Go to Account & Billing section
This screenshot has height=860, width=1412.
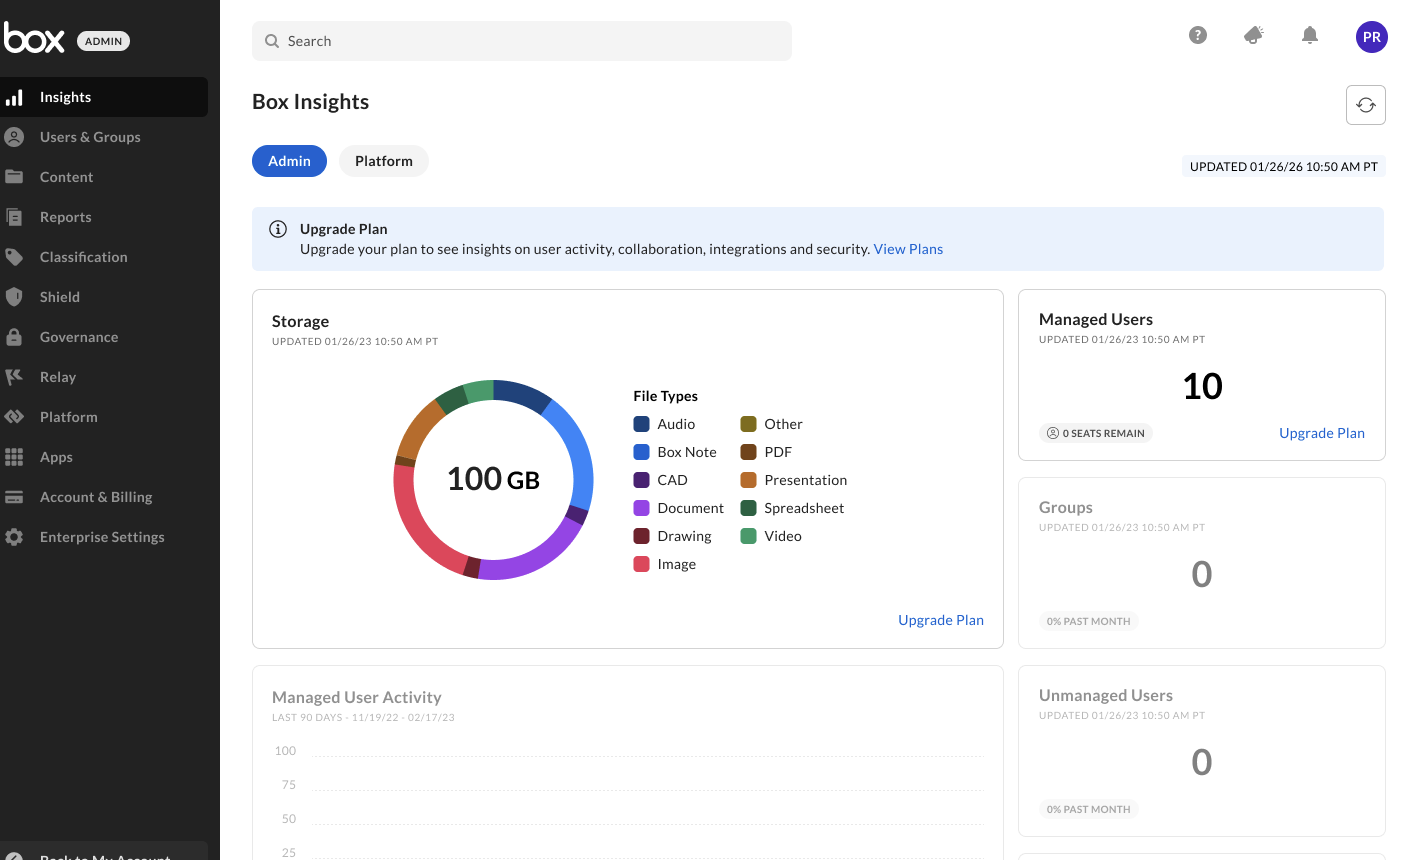pyautogui.click(x=96, y=497)
